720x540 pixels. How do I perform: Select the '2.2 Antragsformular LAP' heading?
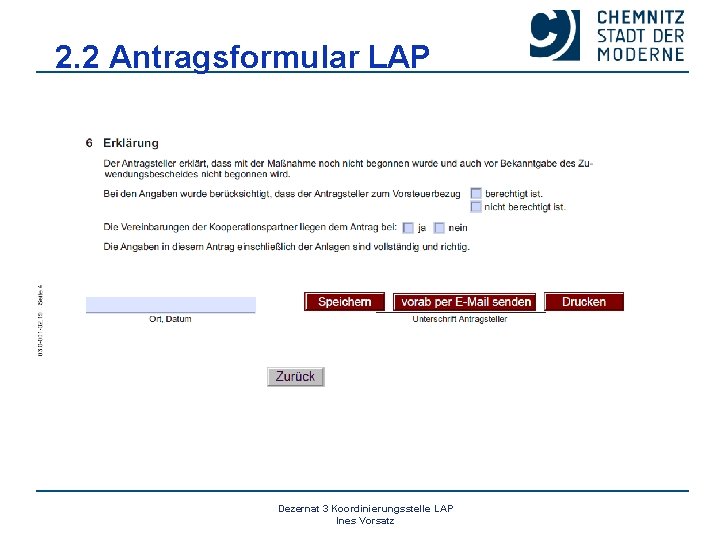tap(242, 57)
